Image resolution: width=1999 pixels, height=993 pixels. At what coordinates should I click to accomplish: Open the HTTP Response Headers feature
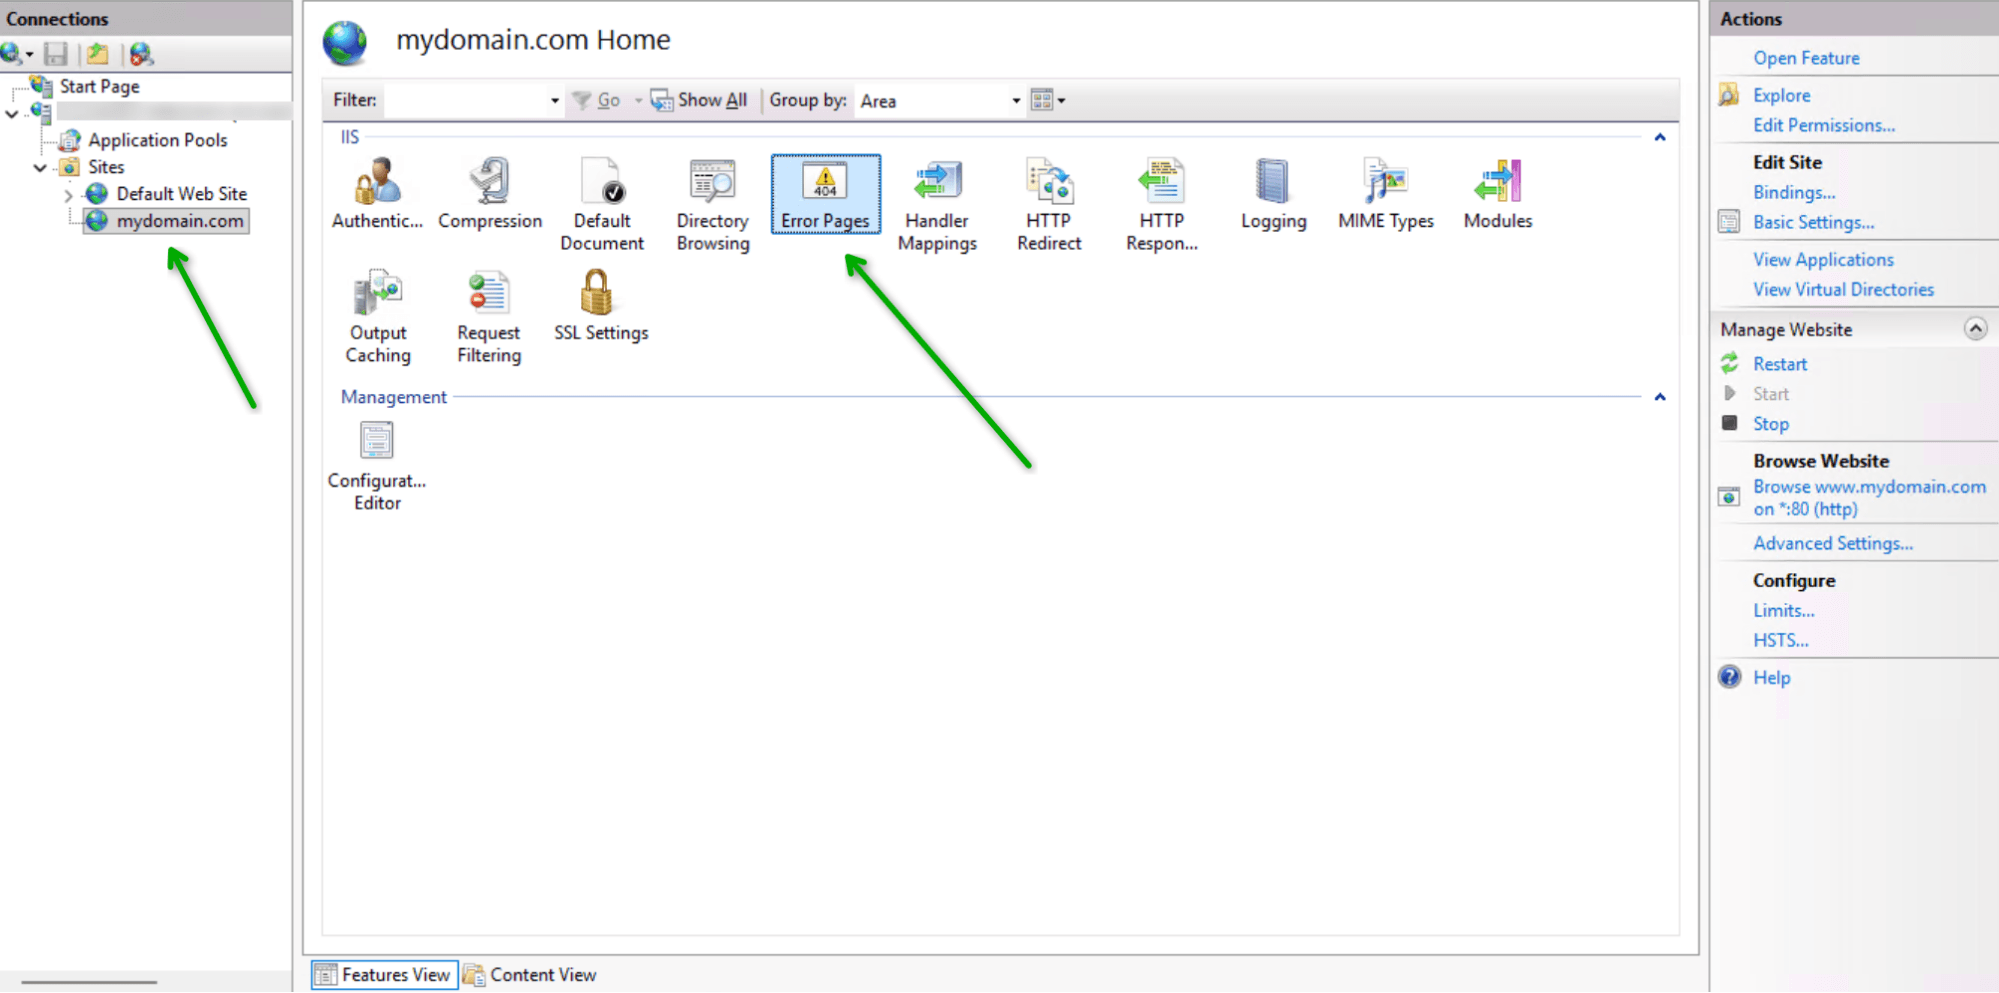click(x=1161, y=205)
